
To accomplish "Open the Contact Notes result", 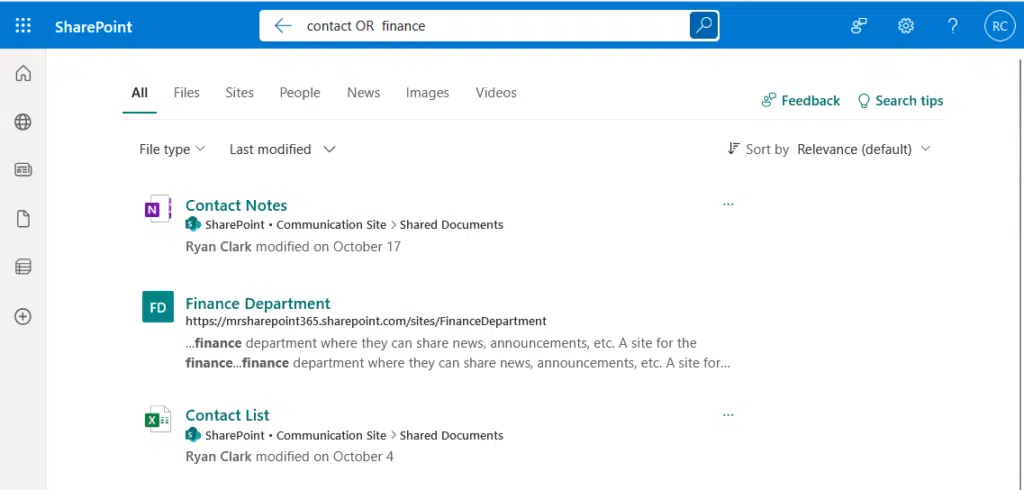I will [x=236, y=205].
